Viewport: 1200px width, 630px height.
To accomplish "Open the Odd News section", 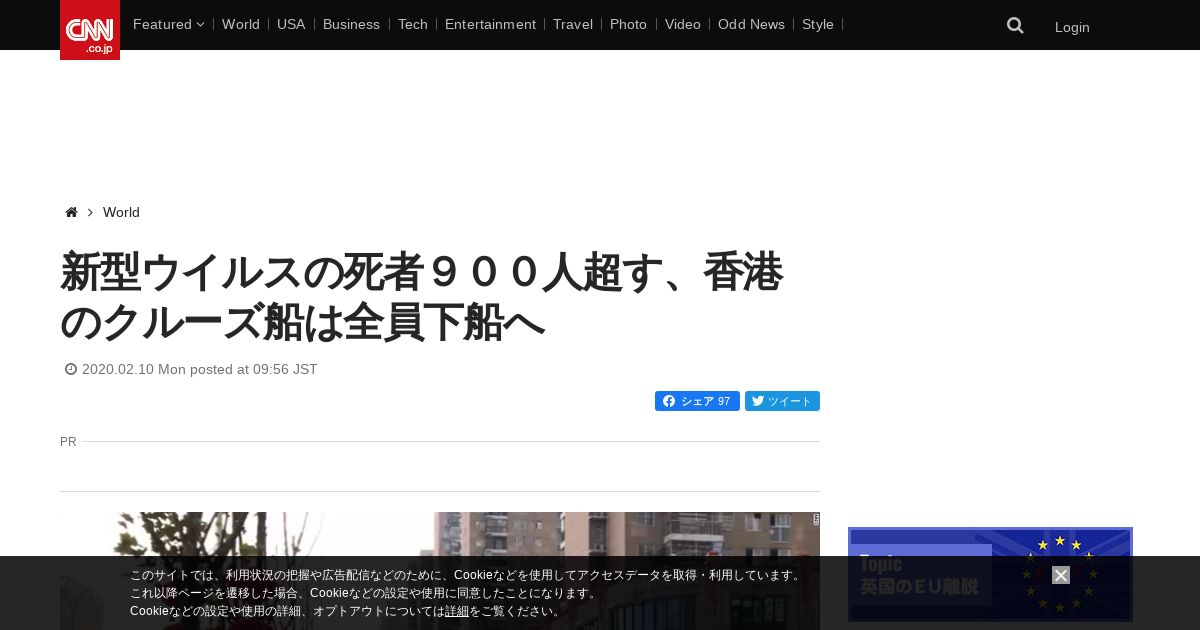I will pyautogui.click(x=751, y=24).
